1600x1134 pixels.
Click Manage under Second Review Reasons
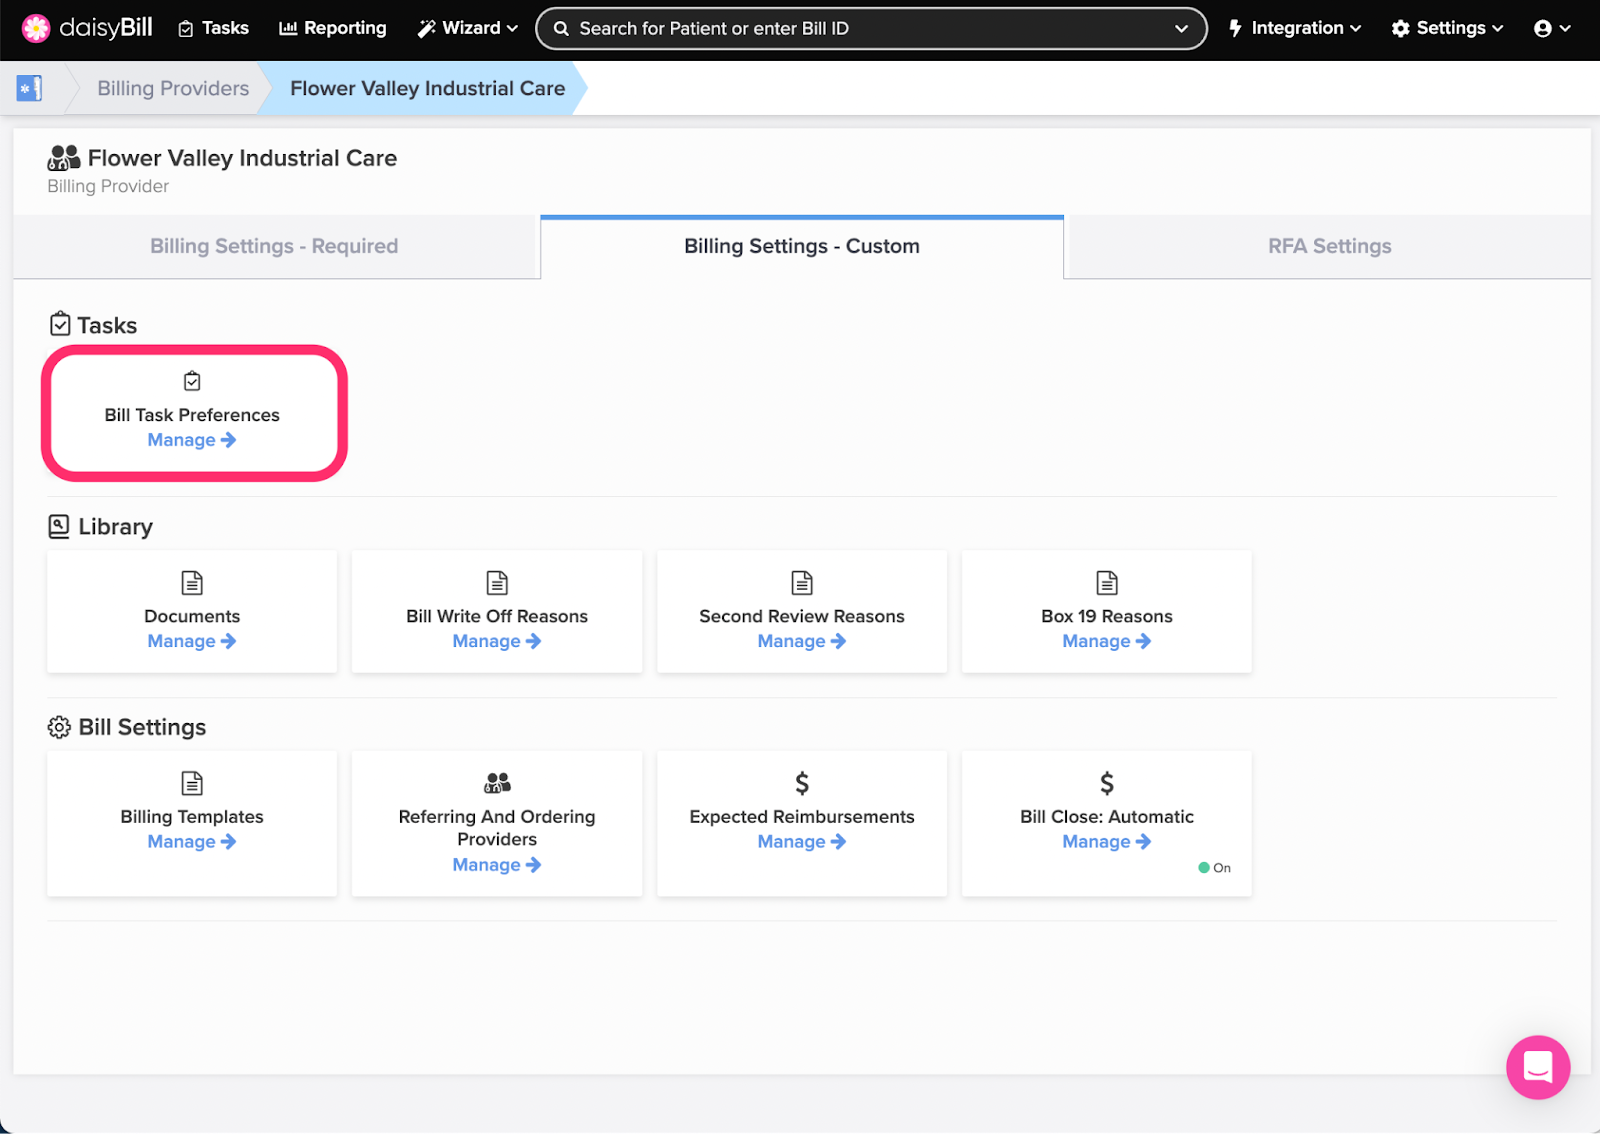[x=801, y=642]
